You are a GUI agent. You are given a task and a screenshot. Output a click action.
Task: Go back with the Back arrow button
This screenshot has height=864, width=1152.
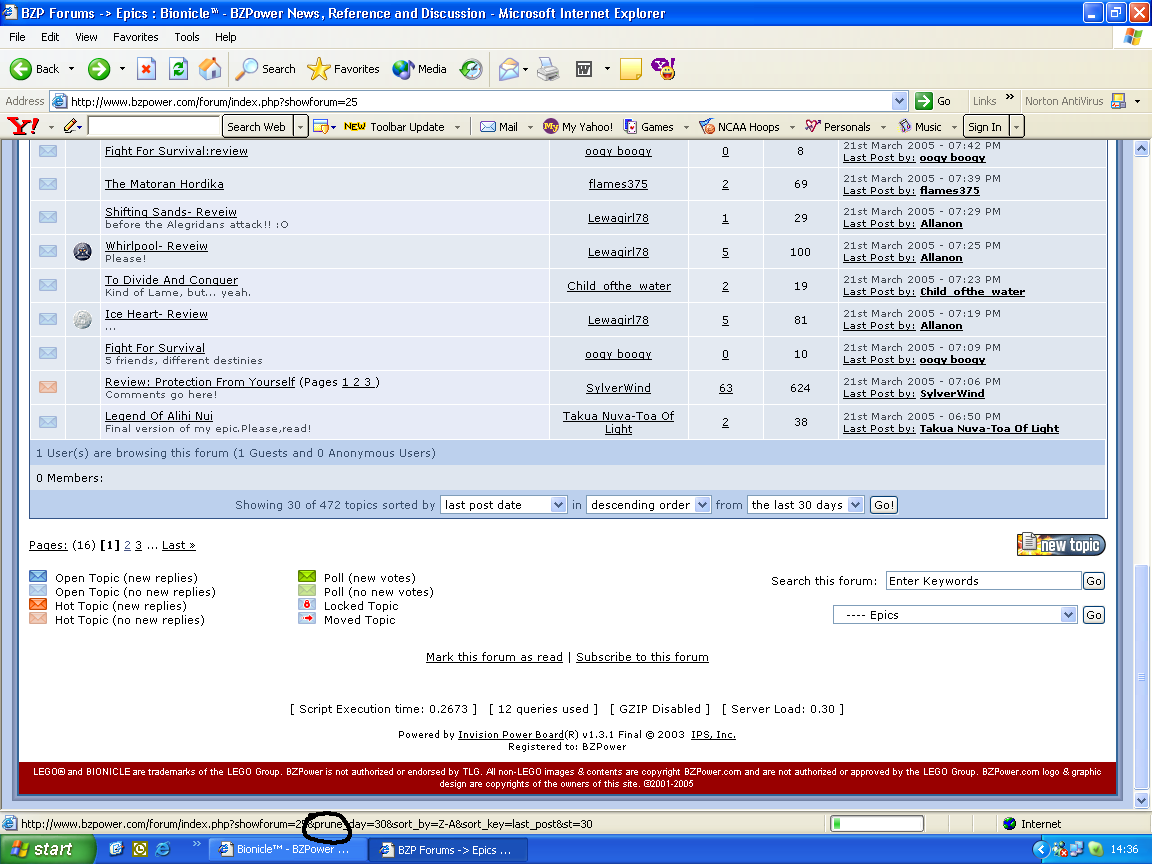35,69
